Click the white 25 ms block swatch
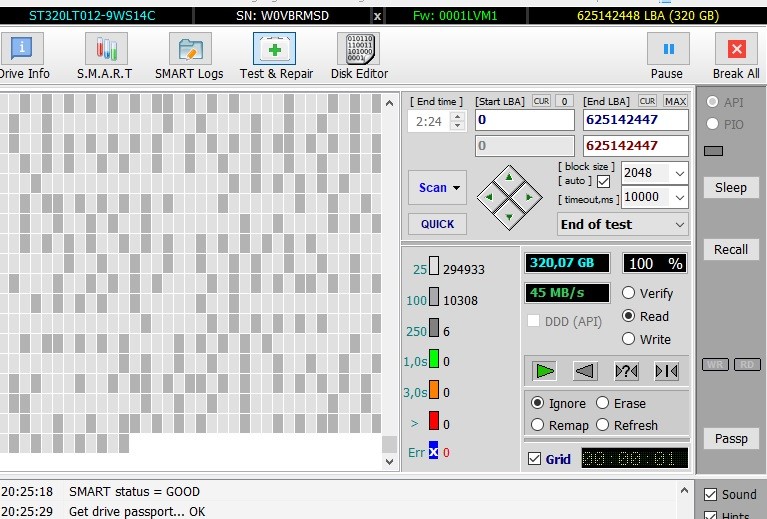 coord(434,266)
